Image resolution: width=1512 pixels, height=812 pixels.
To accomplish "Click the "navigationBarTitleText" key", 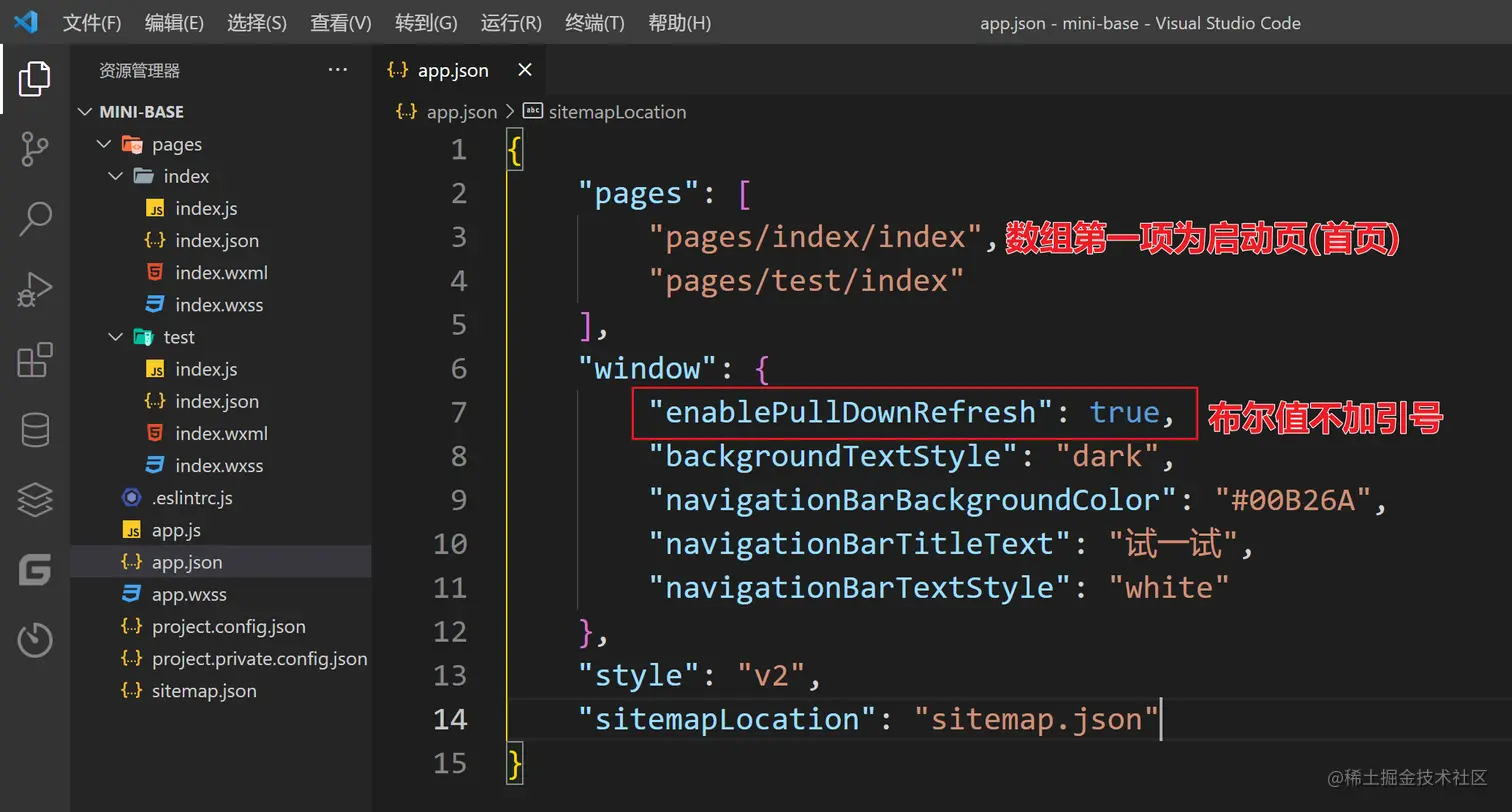I will coord(859,545).
